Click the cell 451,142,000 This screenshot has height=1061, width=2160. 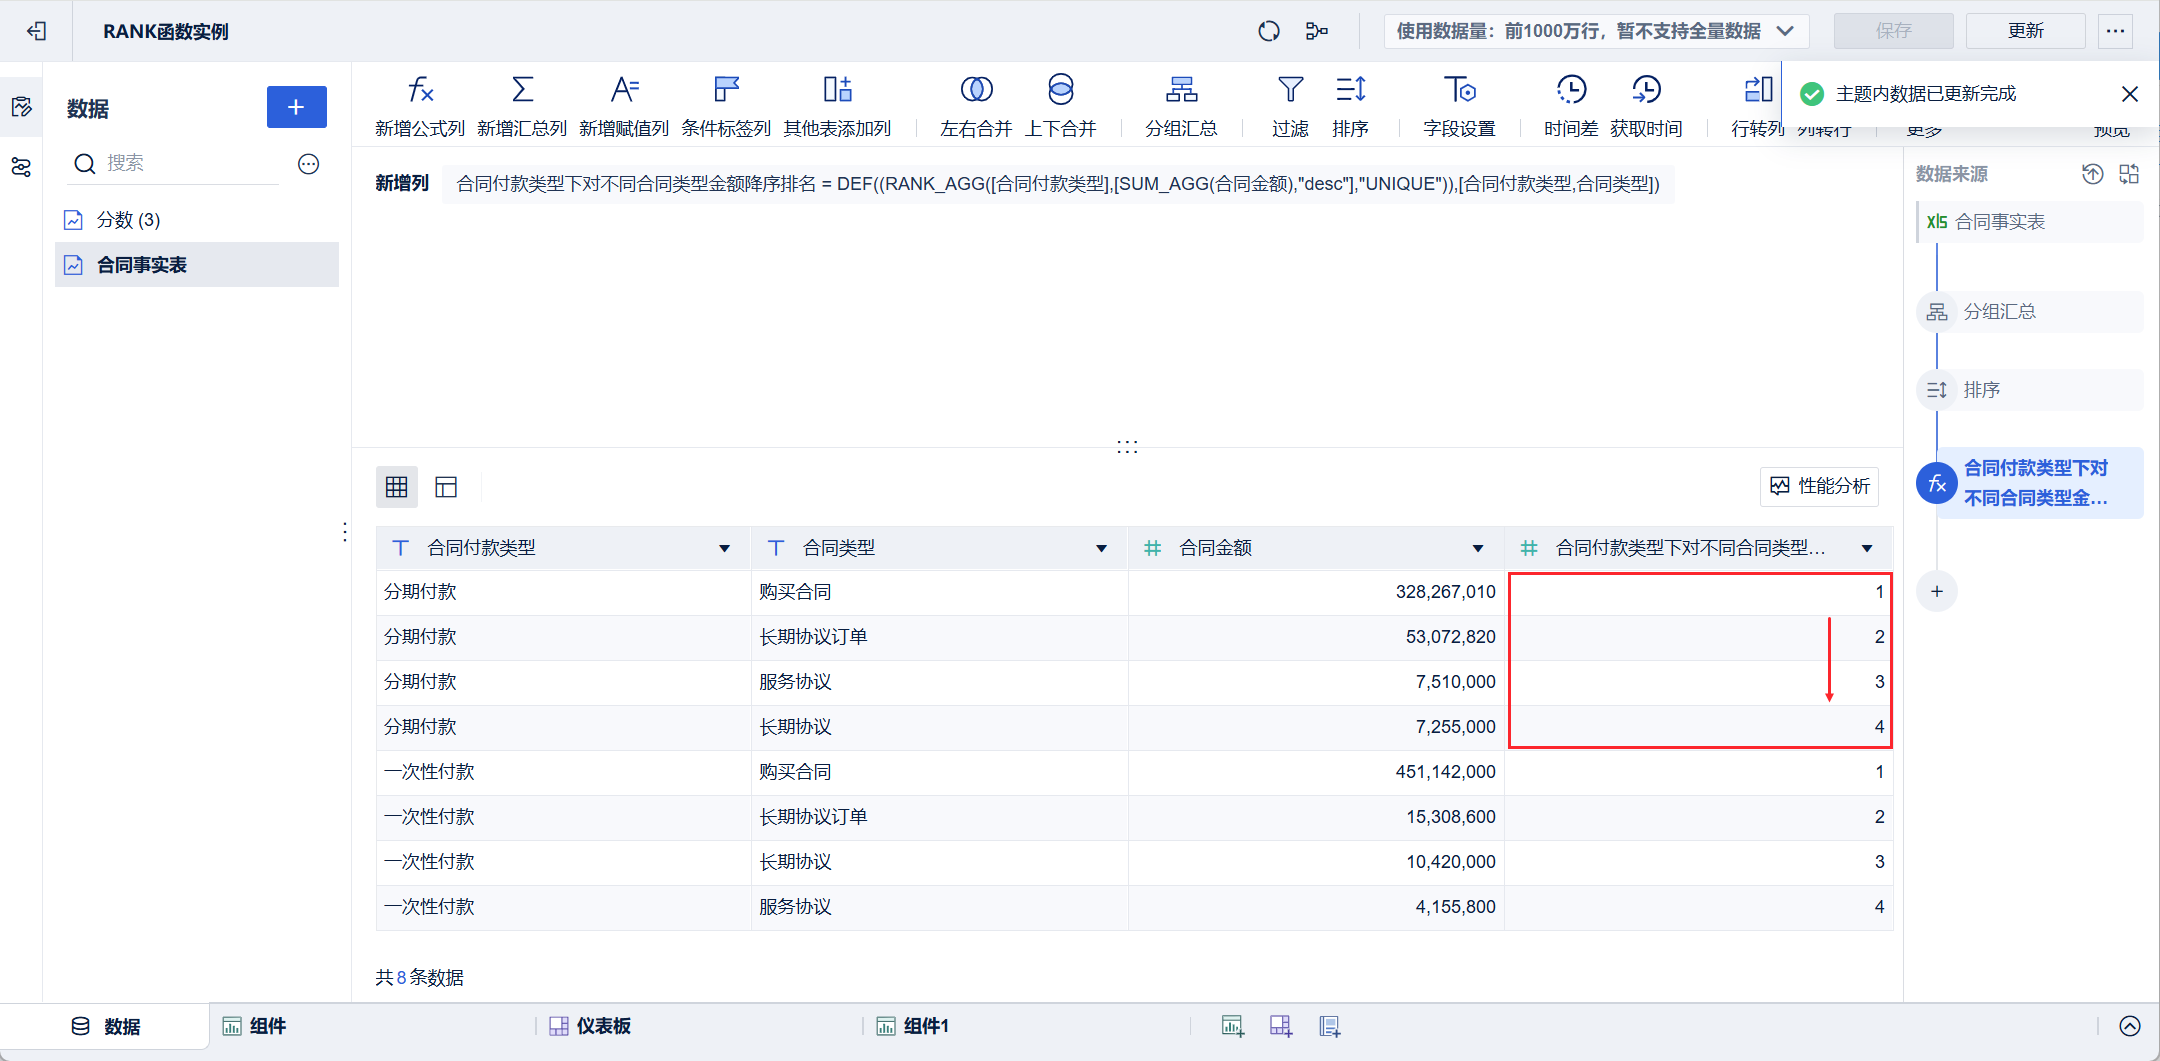[x=1316, y=772]
